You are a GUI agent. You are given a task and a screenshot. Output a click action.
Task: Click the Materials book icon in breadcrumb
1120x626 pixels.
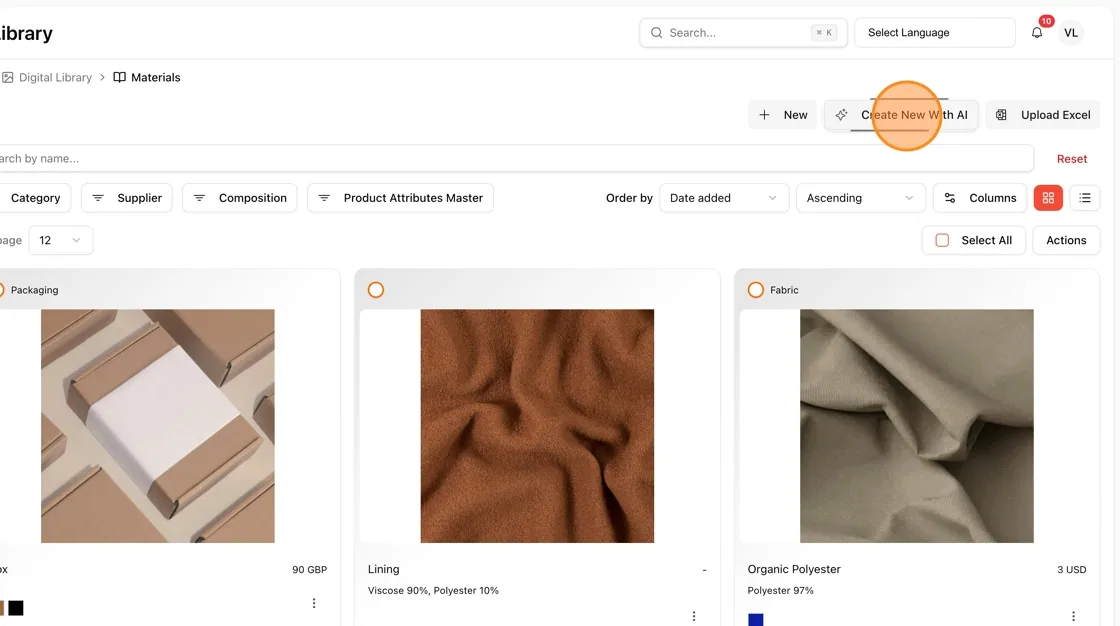pos(119,77)
